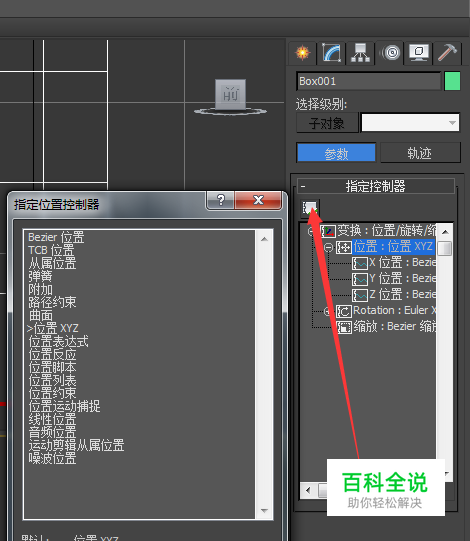Click the Box001 object color swatch

[452, 81]
